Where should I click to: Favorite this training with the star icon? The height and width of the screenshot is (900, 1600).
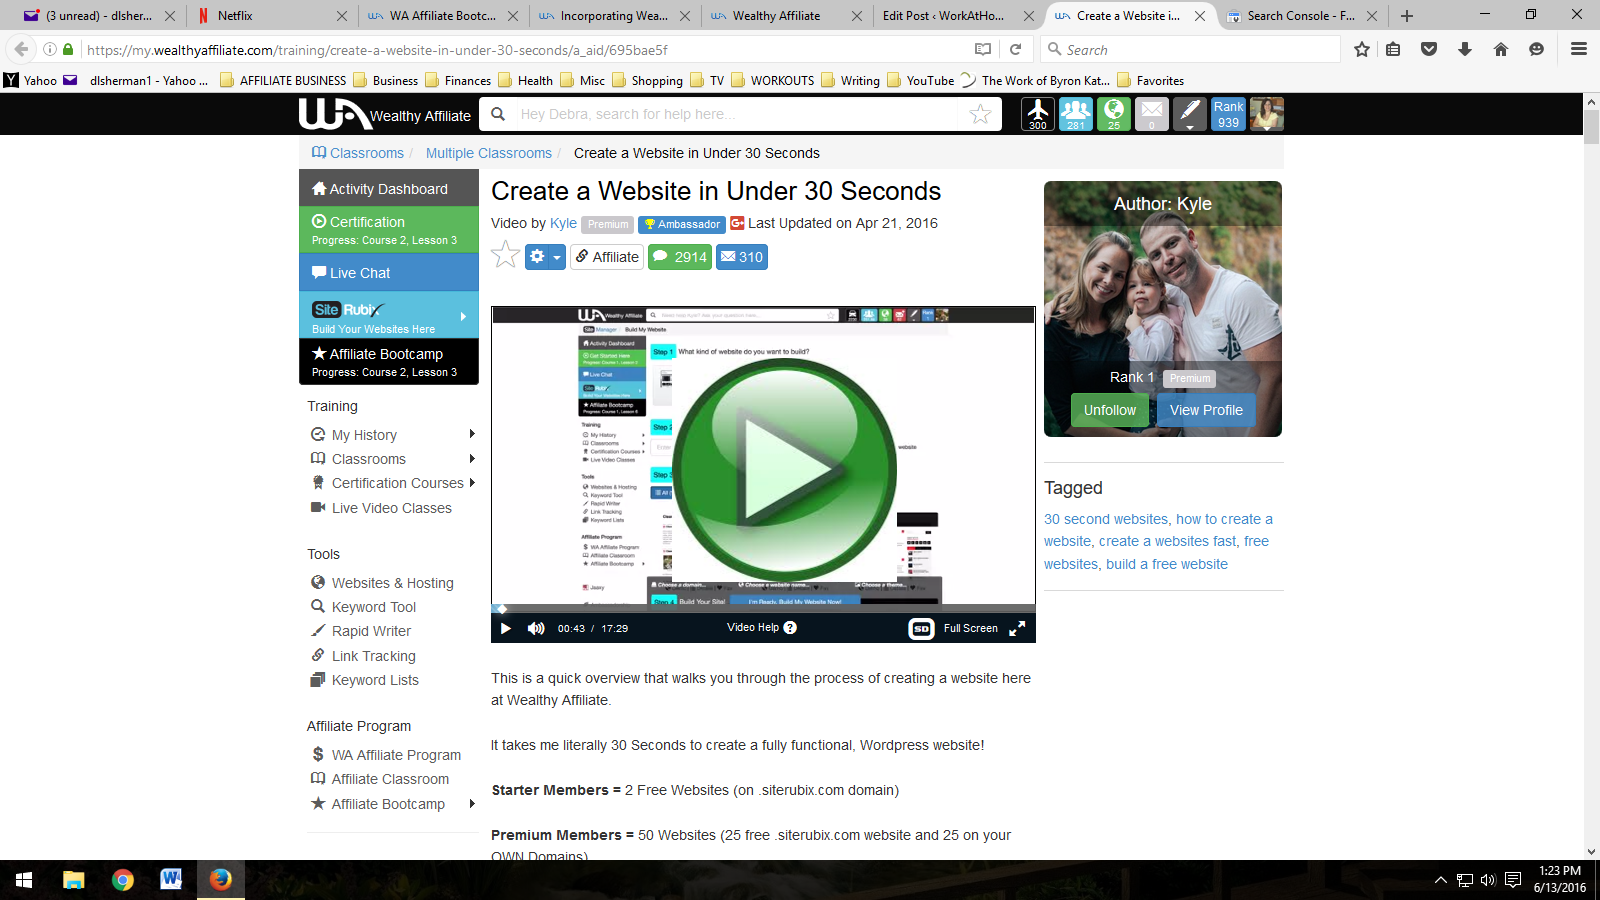(x=506, y=256)
